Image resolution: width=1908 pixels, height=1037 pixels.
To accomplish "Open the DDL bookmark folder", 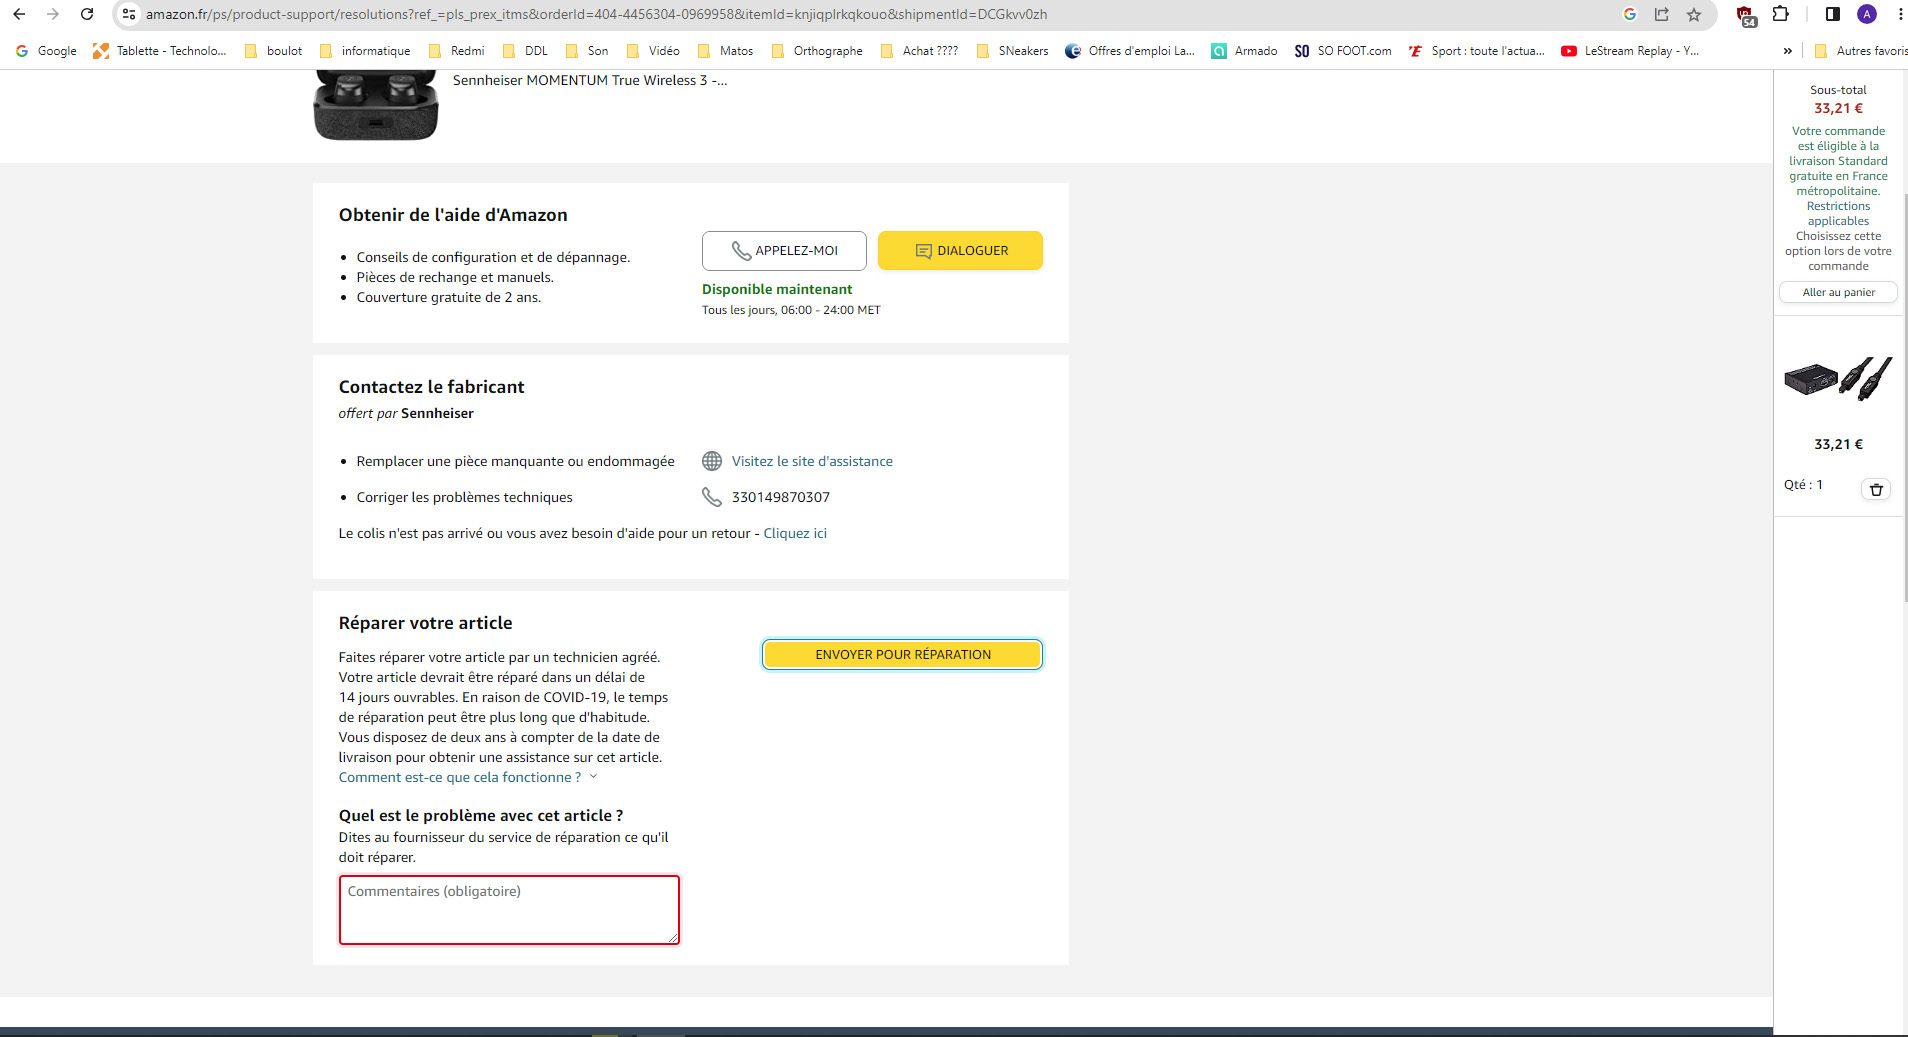I will click(526, 51).
